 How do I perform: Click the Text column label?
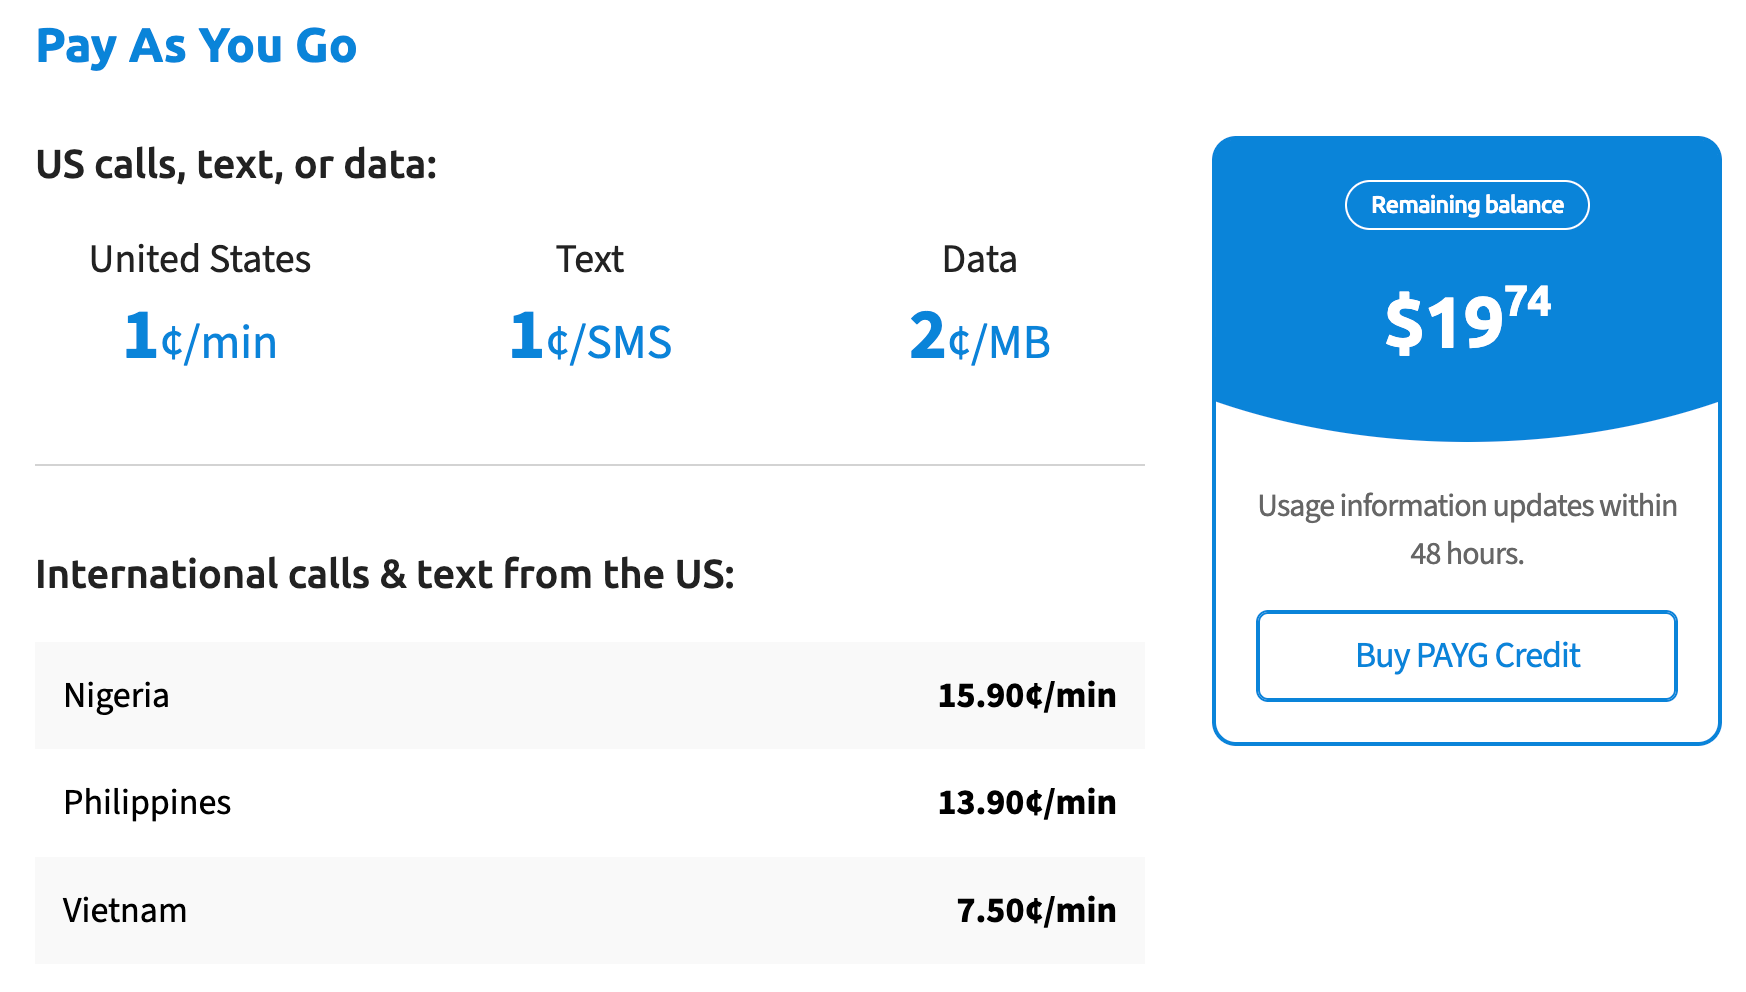tap(590, 260)
